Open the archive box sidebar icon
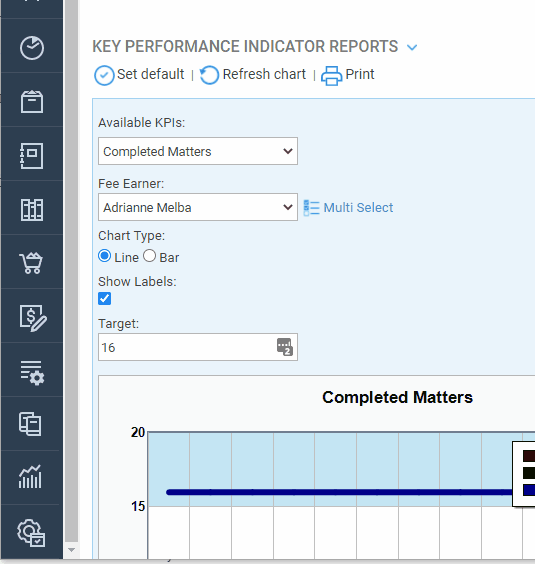Screen dimensions: 535x564 [x=32, y=101]
